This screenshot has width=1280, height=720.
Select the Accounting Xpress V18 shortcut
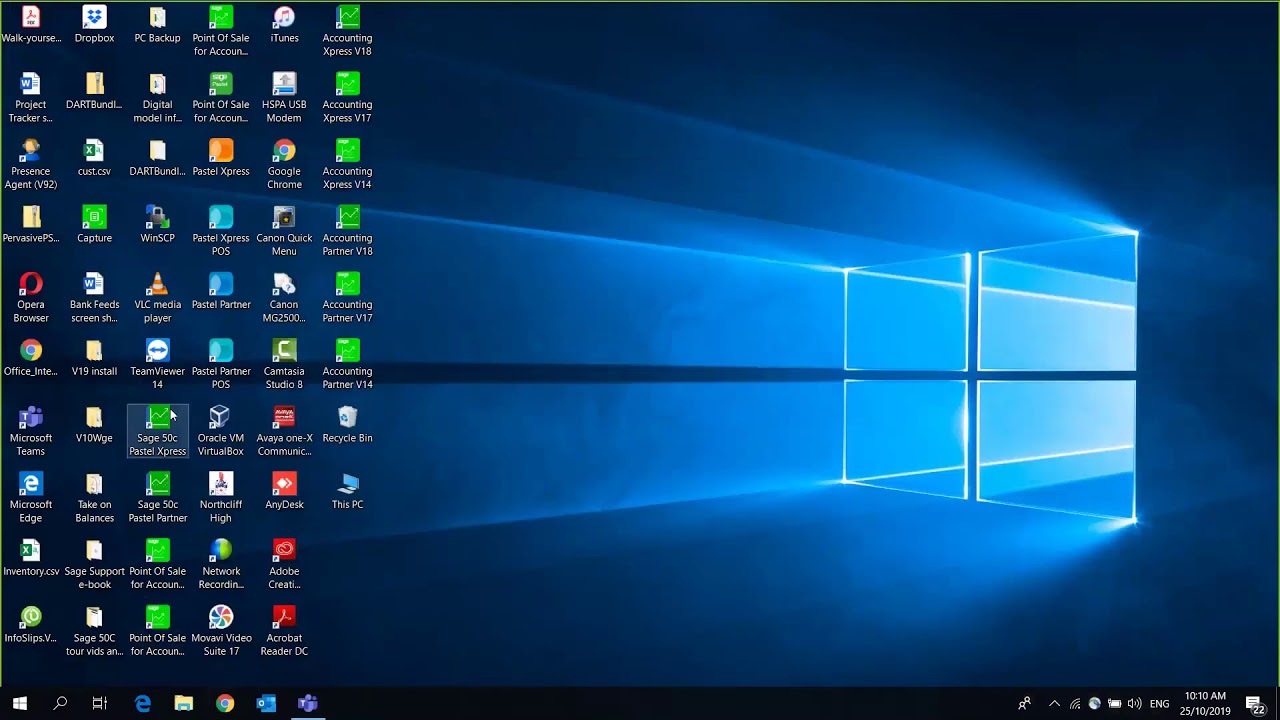(347, 31)
